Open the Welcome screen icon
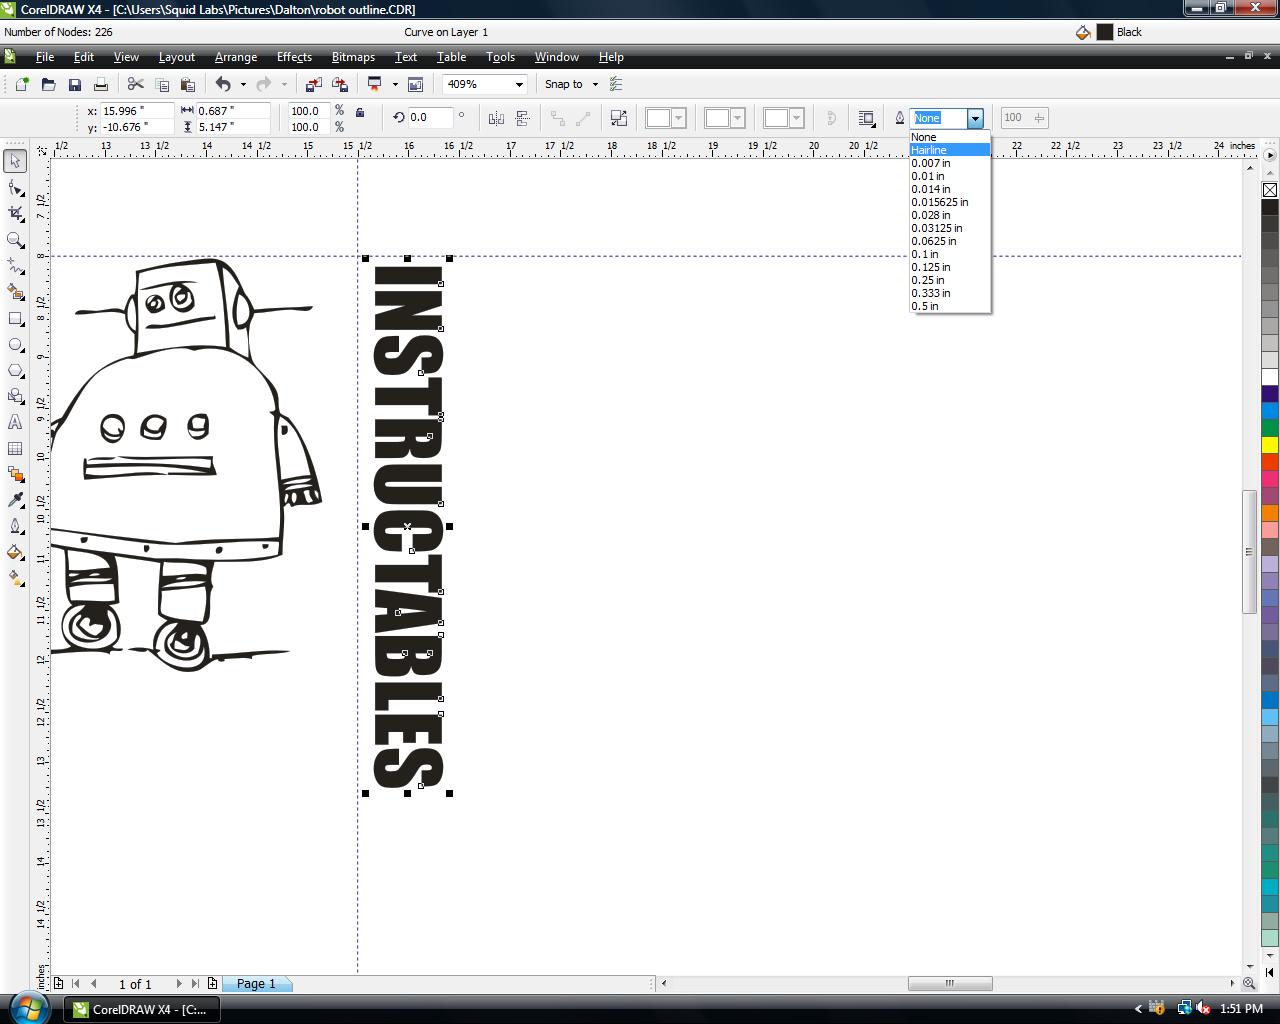The image size is (1280, 1024). click(x=416, y=85)
